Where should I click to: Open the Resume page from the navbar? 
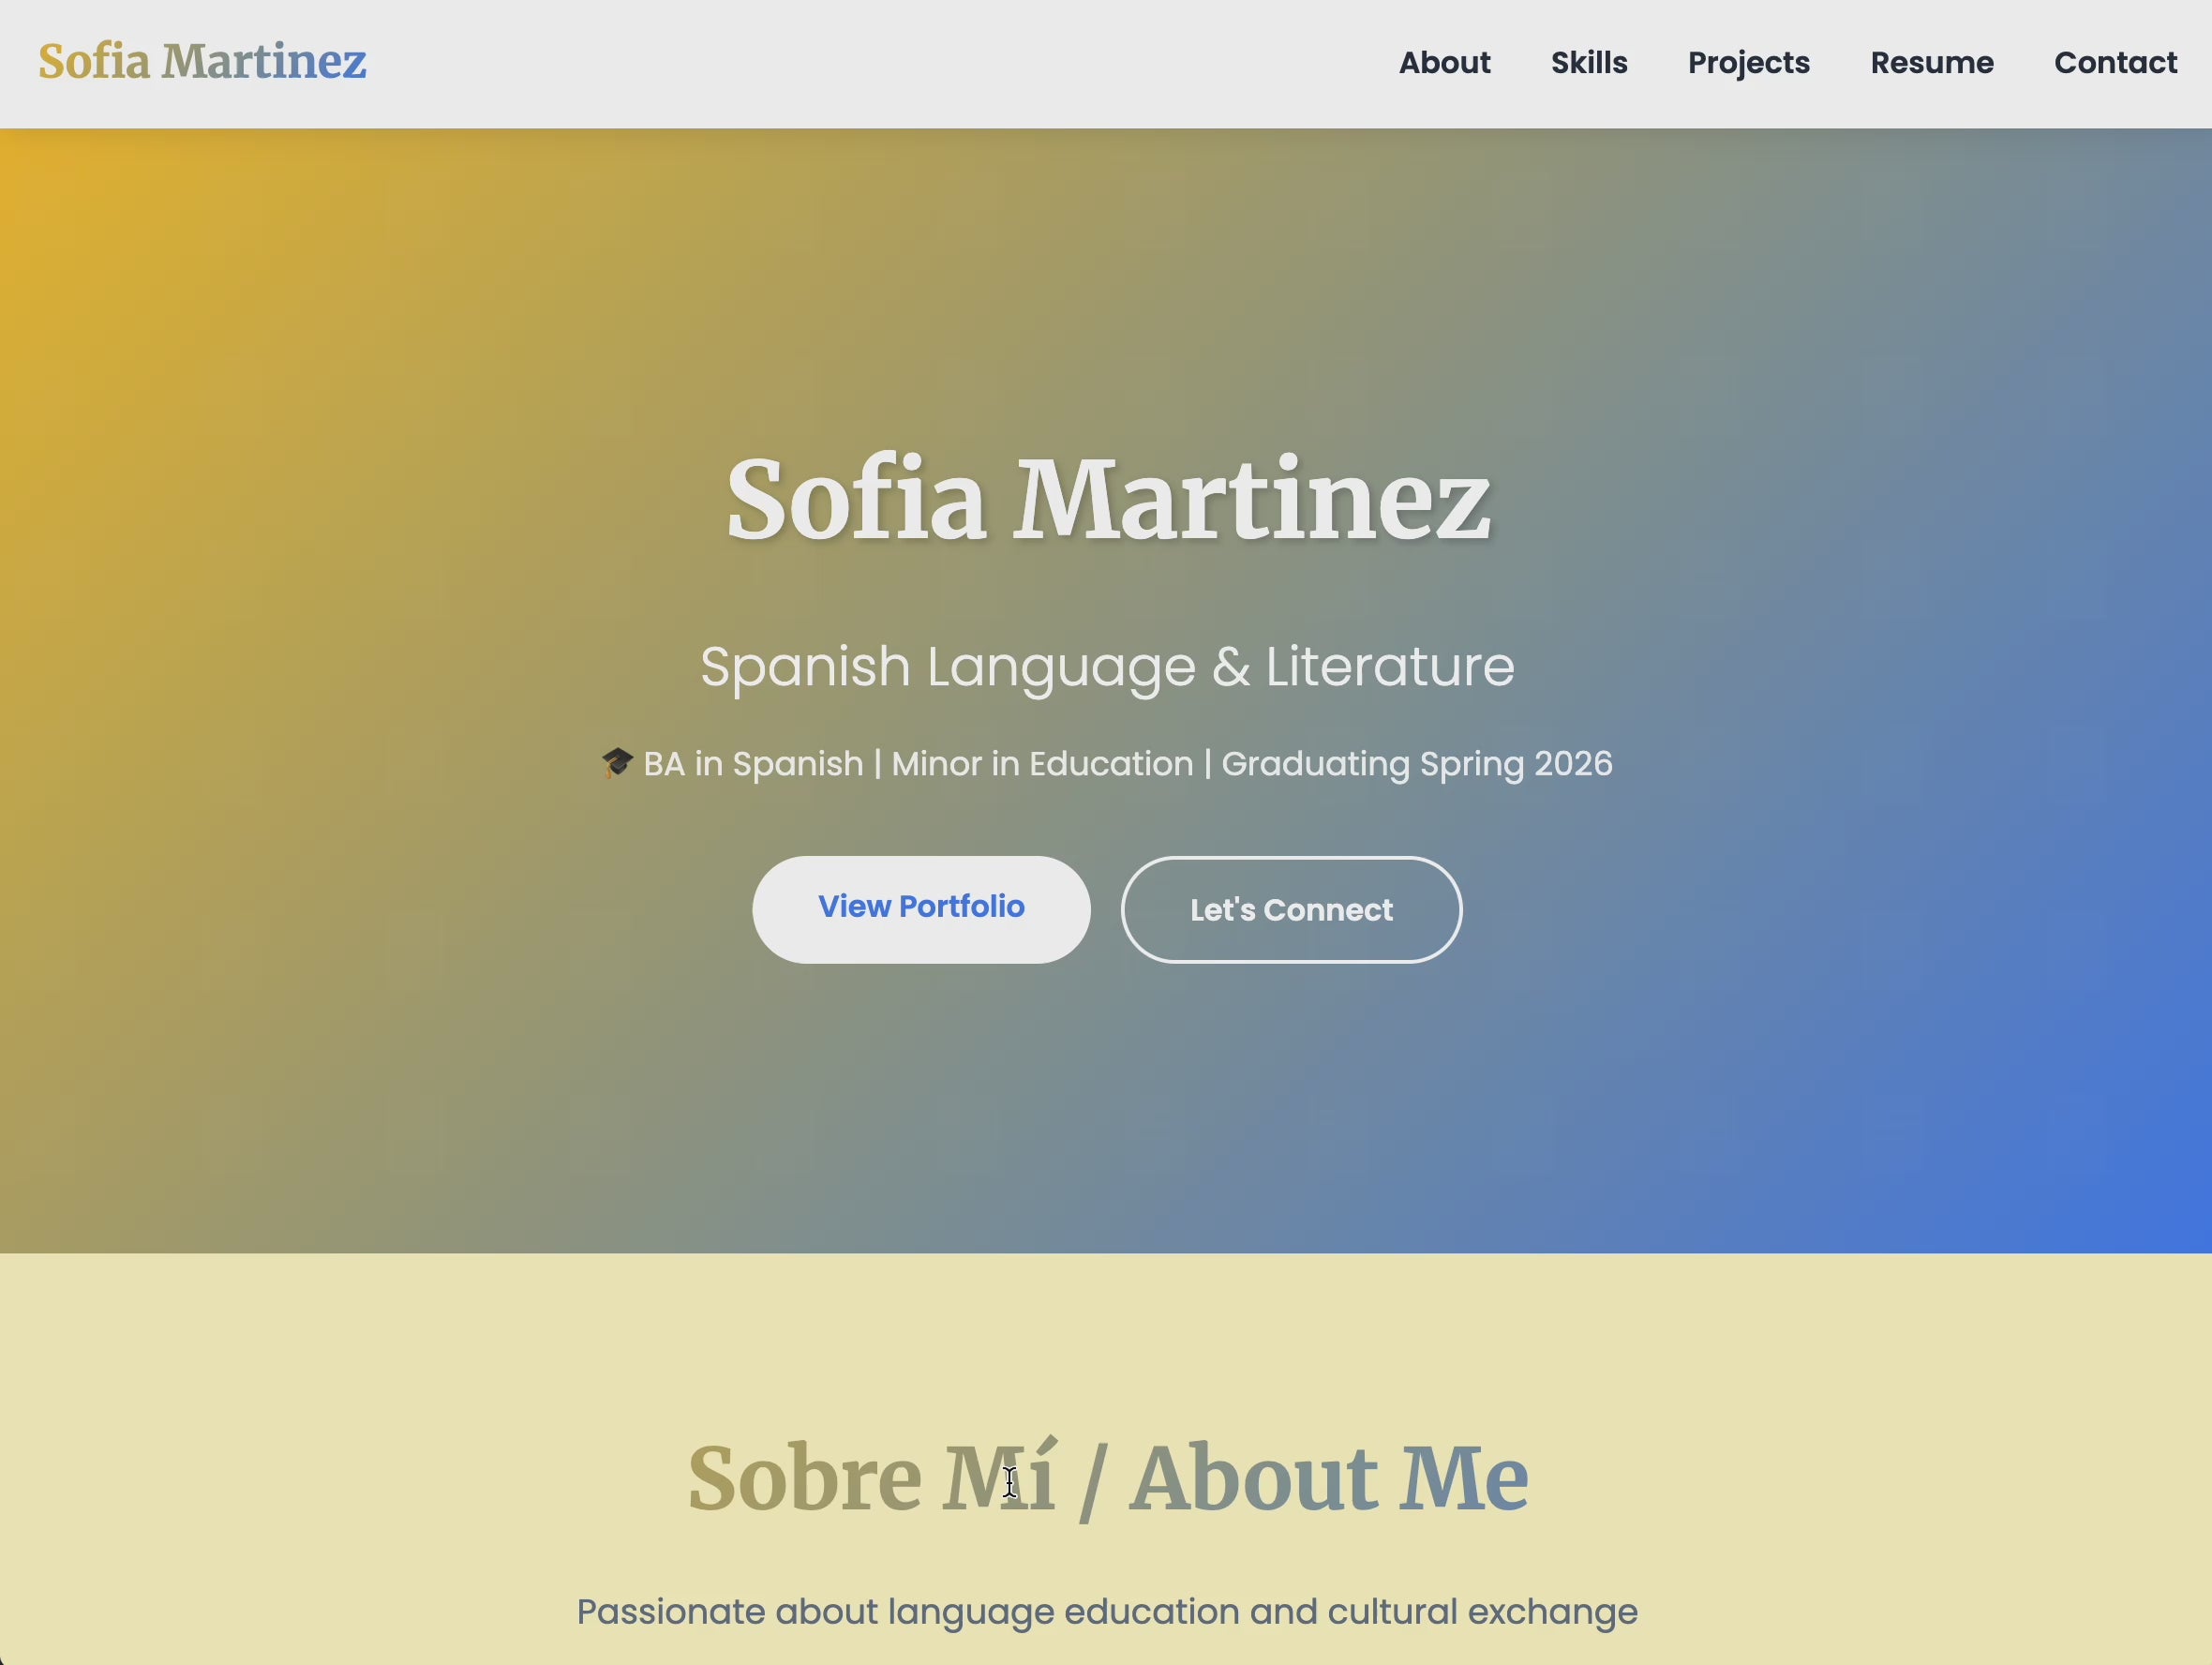(1931, 62)
